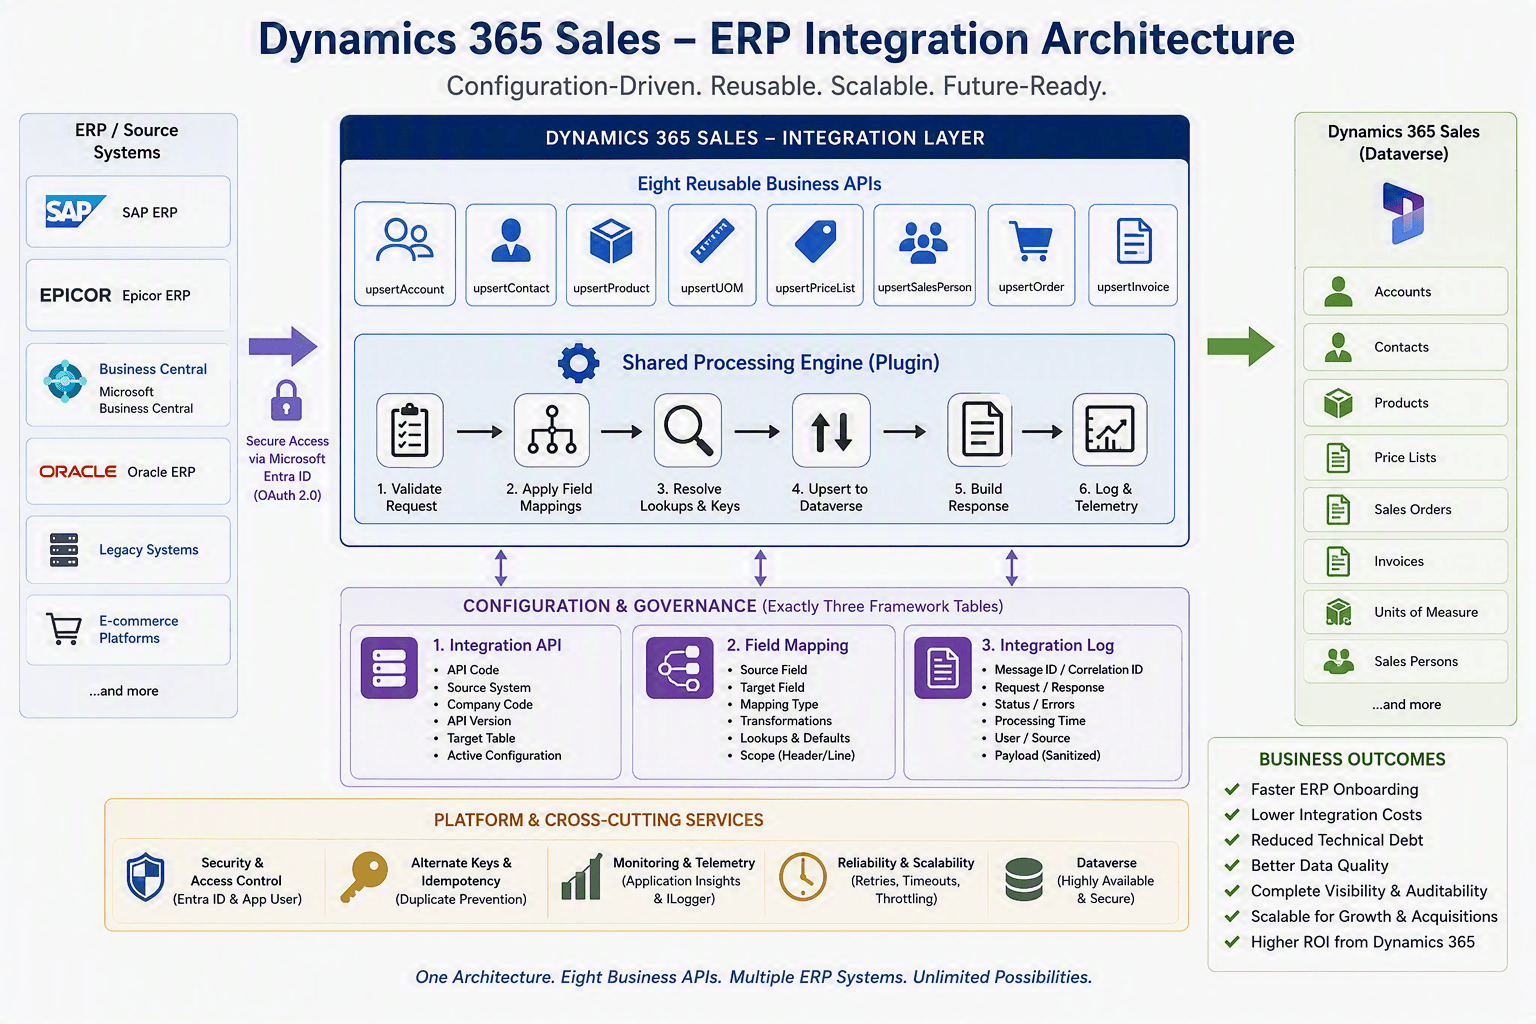Click the Log & Telemetry chart icon

[x=1109, y=431]
